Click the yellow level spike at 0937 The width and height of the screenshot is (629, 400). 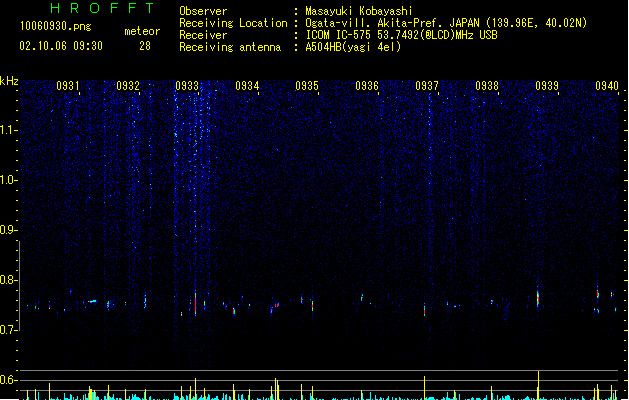424,388
